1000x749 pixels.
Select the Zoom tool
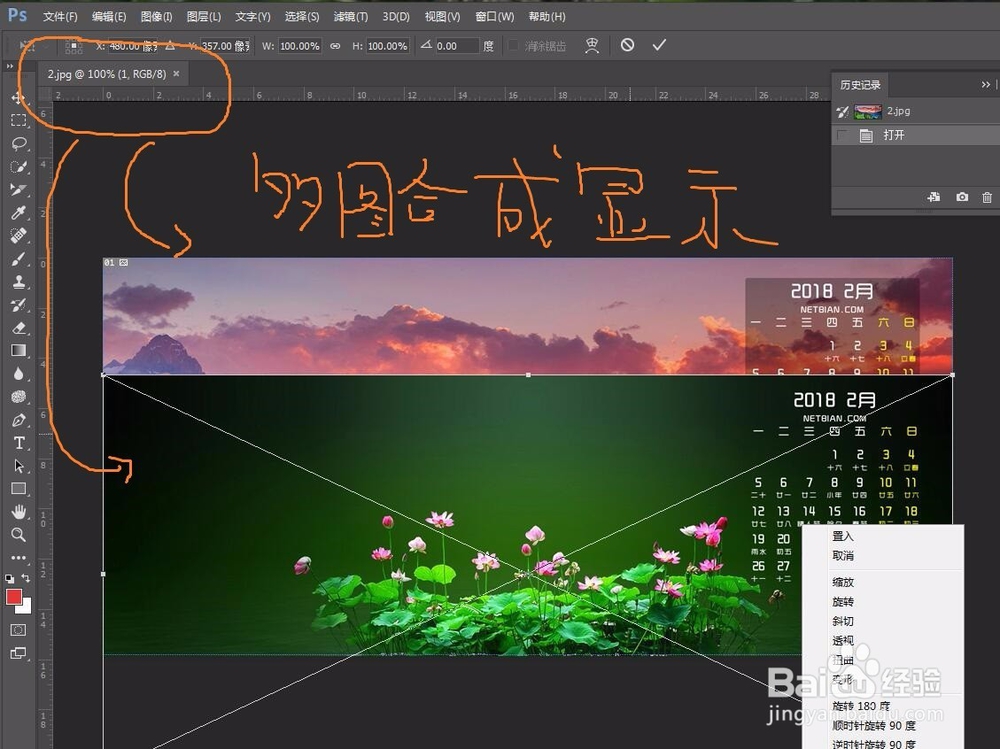tap(18, 535)
